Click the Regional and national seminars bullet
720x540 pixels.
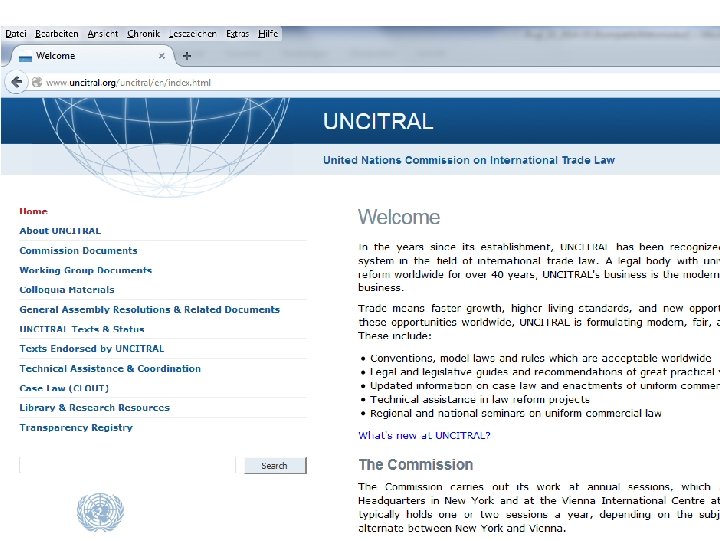click(x=516, y=413)
